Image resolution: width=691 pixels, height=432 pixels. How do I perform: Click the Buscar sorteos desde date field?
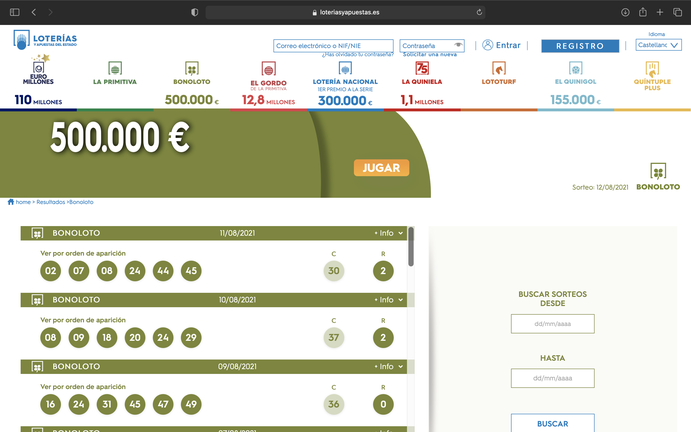click(x=553, y=324)
